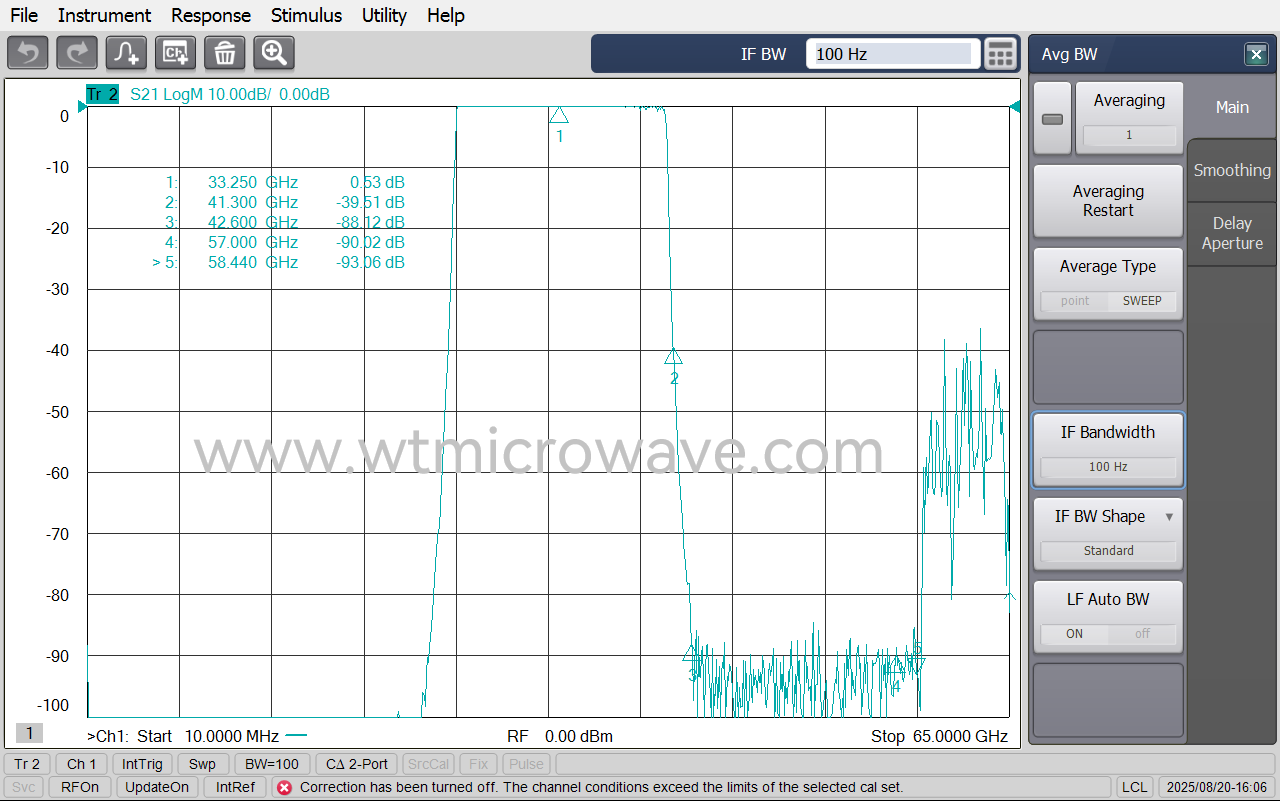Select the Tr 2 trace label

coord(102,95)
